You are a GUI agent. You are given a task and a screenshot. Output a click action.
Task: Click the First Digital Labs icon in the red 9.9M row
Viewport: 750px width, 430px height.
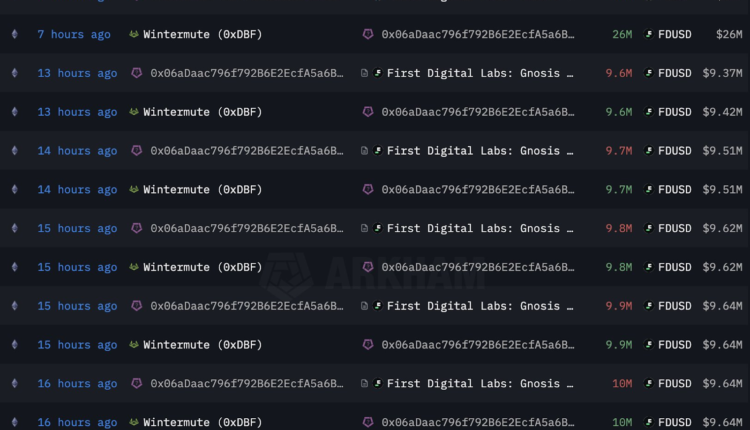pos(378,306)
